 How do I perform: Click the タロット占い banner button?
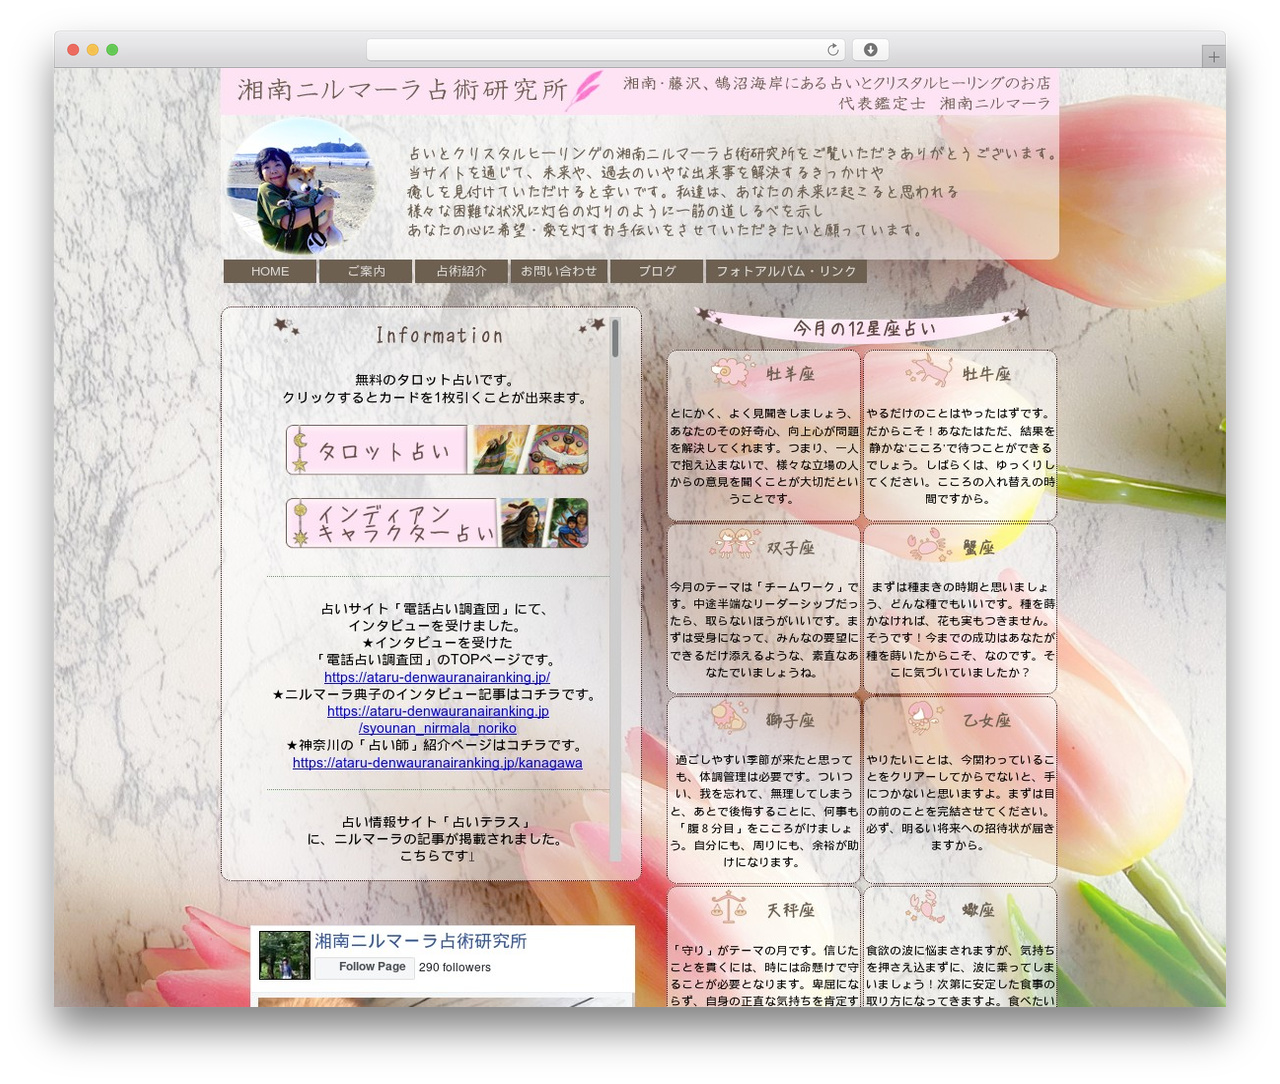[x=437, y=450]
